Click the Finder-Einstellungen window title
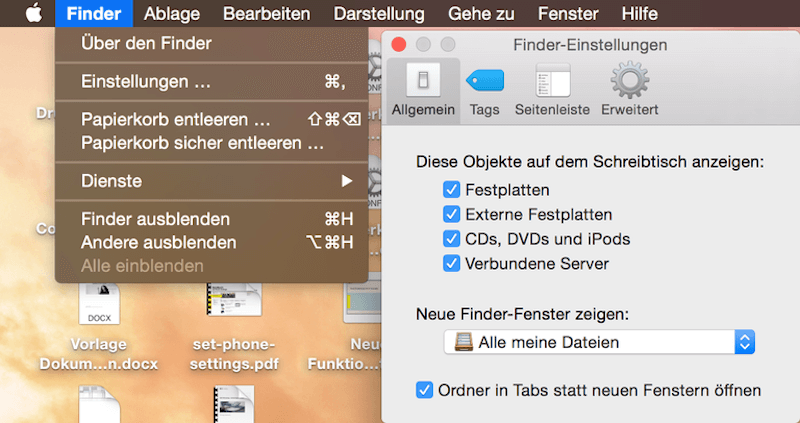 590,45
